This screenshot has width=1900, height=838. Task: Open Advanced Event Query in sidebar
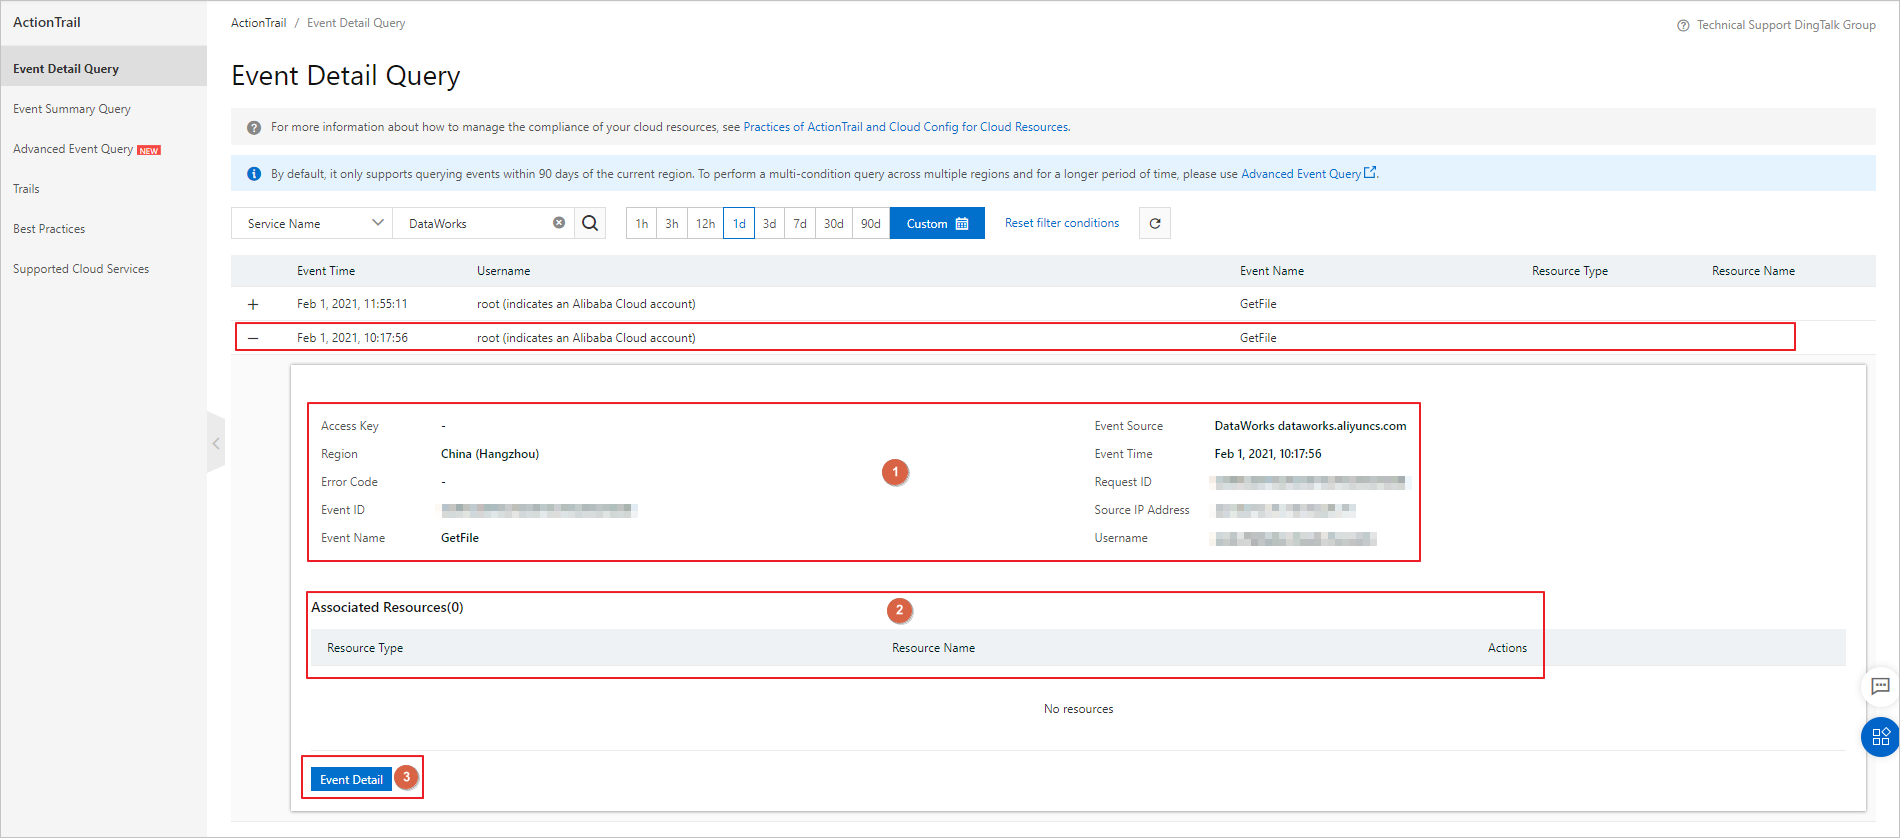73,149
